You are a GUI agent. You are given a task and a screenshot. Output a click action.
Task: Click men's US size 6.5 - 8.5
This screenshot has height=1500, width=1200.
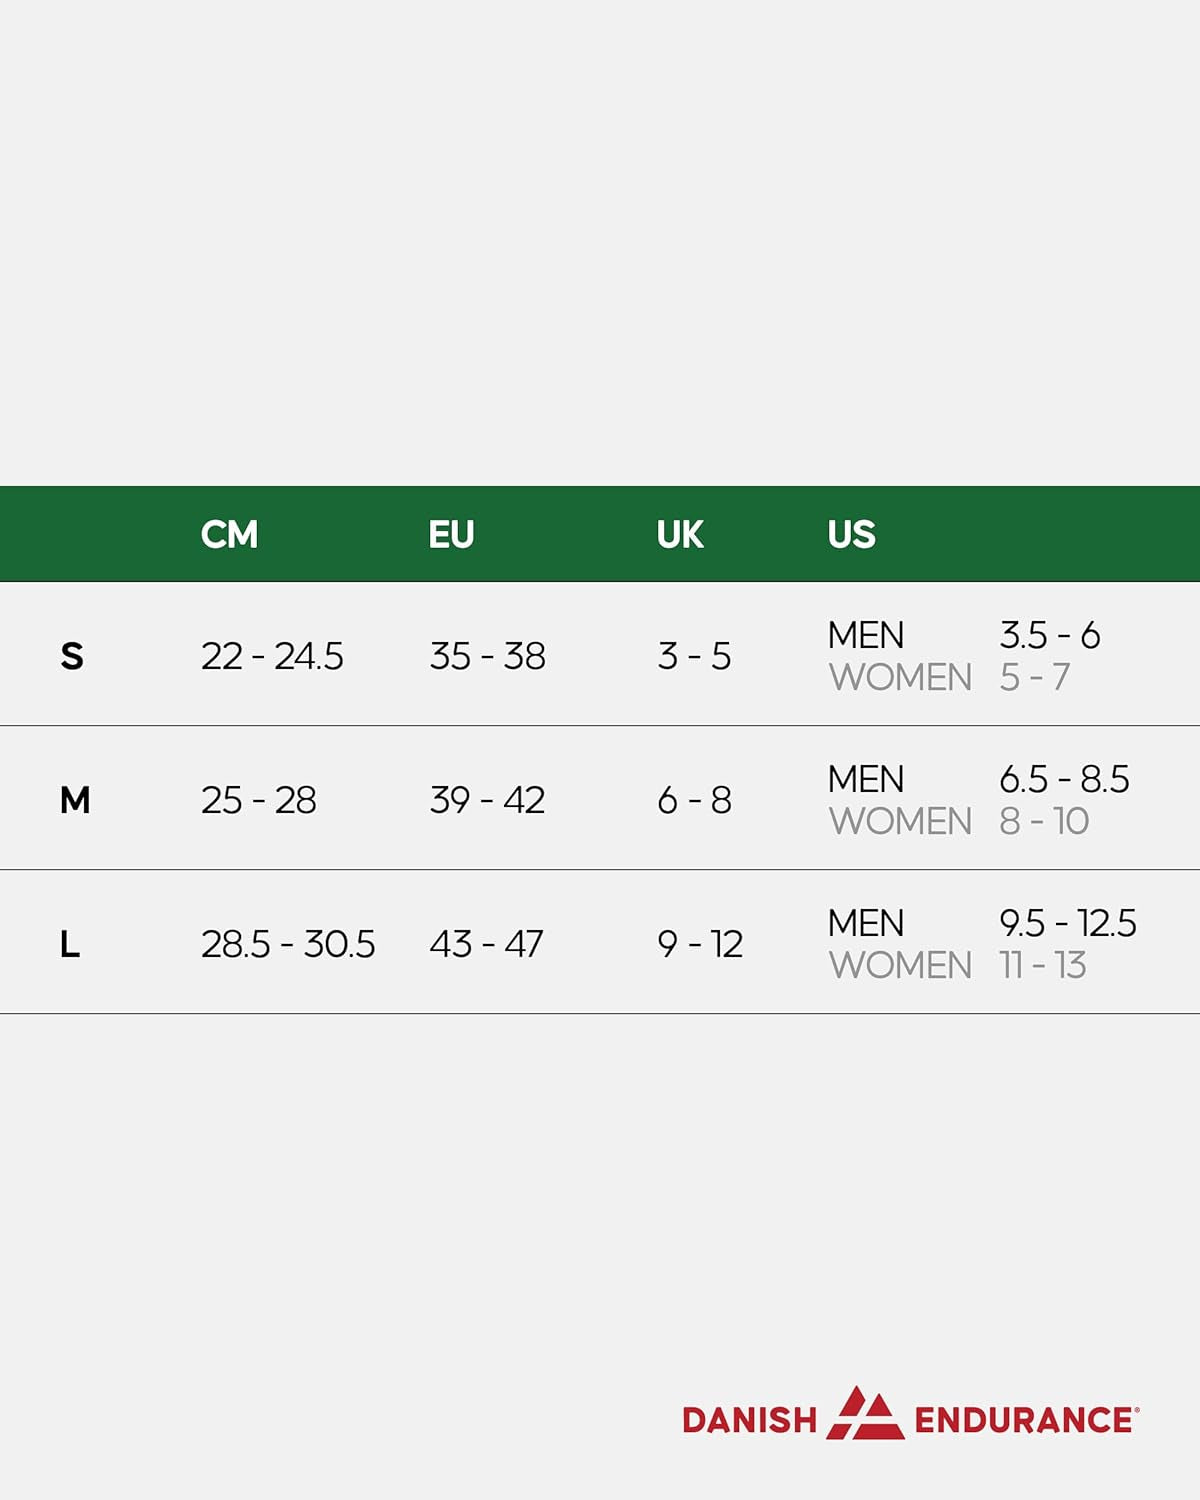click(x=1064, y=779)
